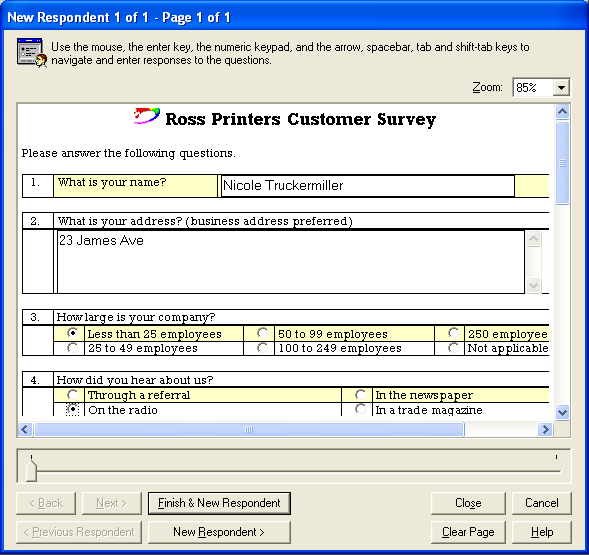Click the Close button

(x=468, y=503)
